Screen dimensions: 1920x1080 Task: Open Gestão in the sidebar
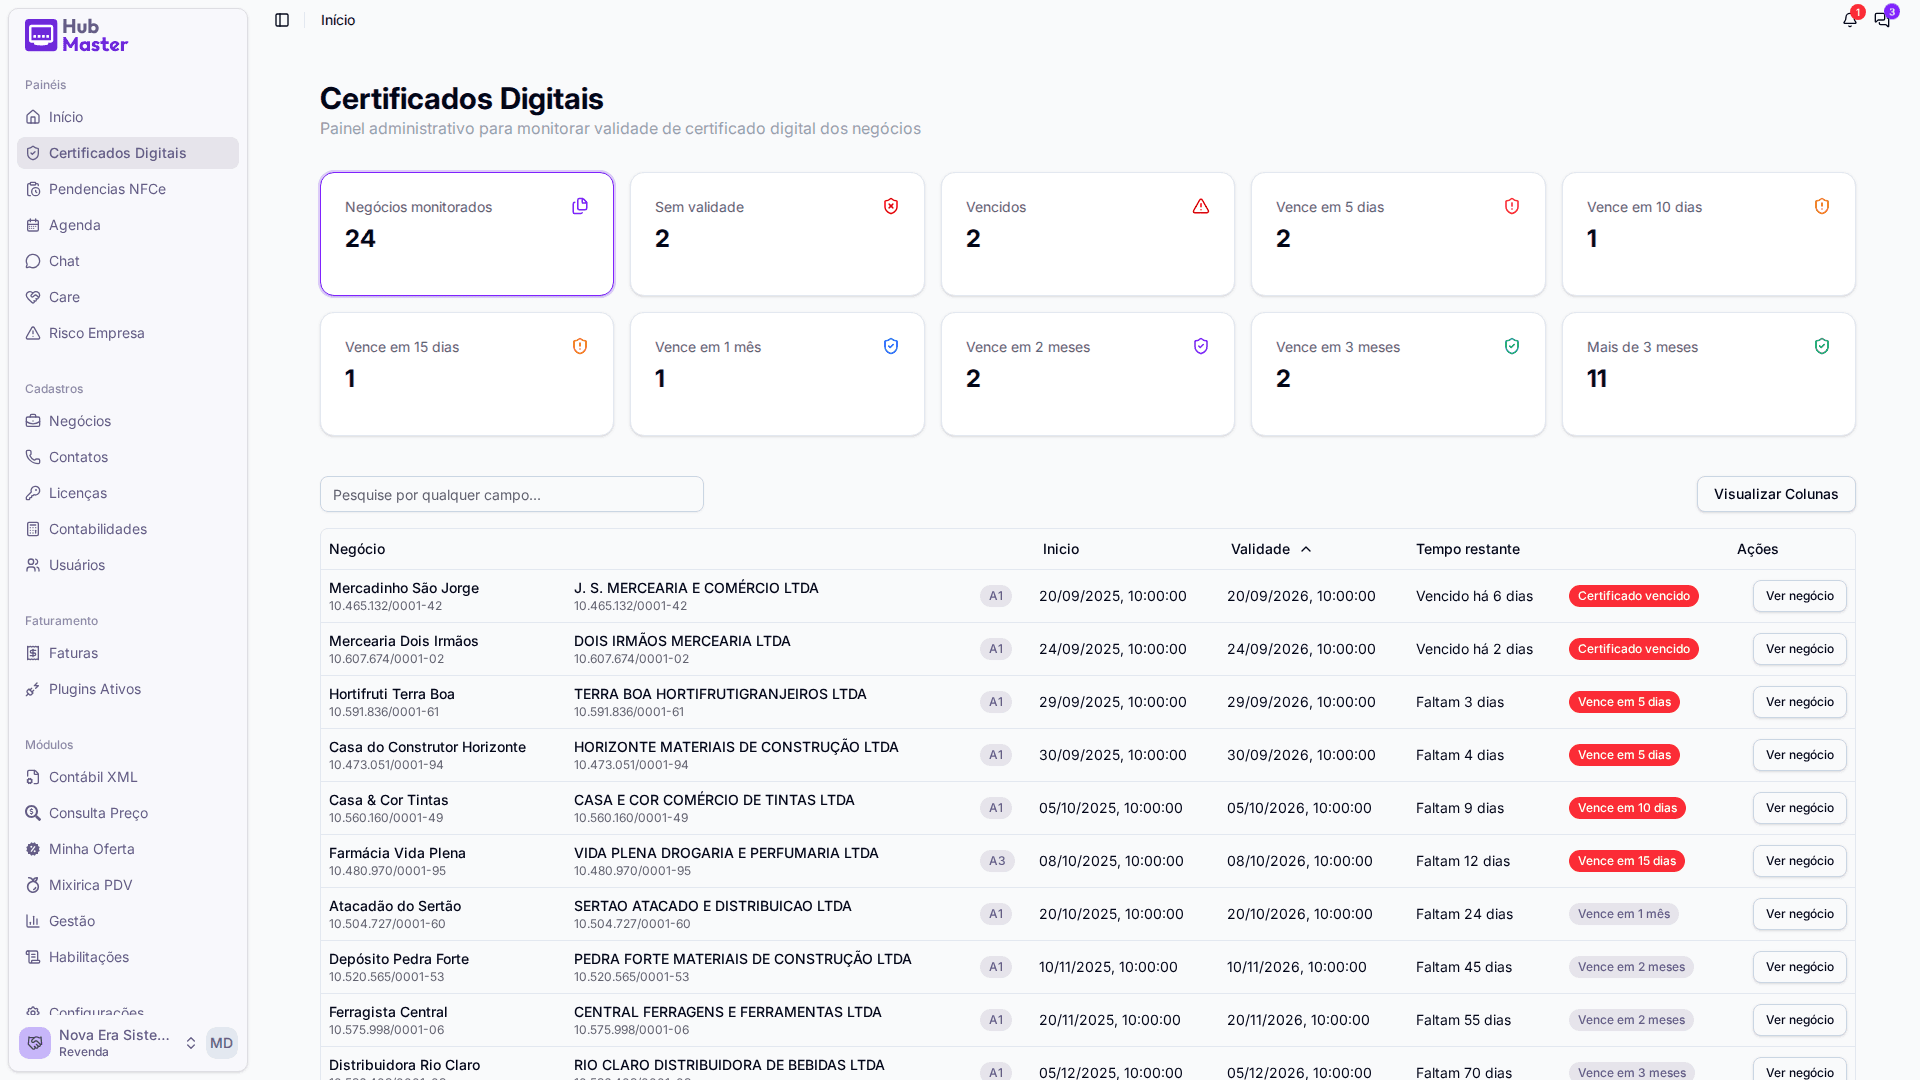coord(128,921)
